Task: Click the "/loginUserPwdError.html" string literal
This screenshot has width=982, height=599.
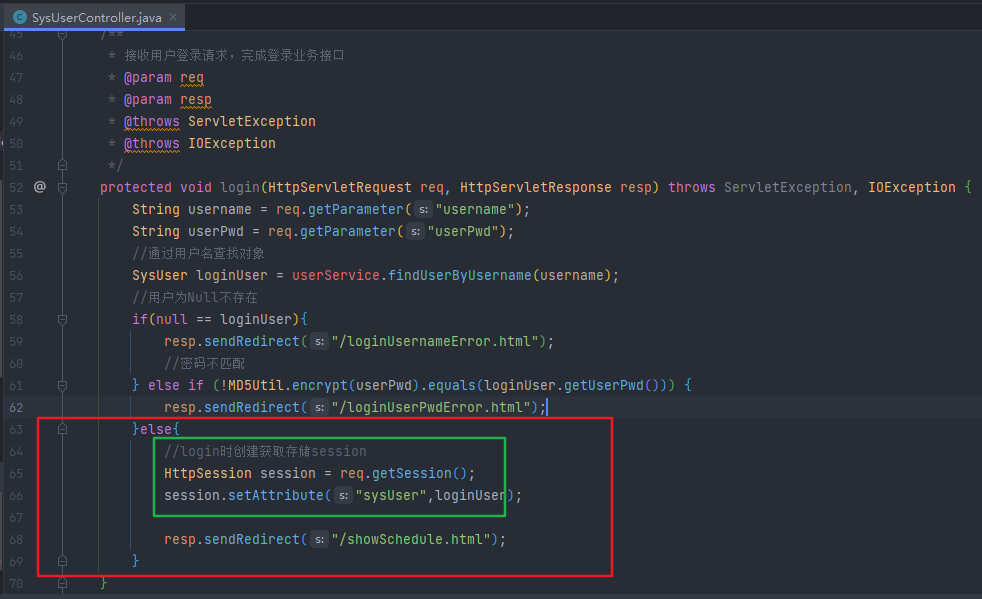Action: [431, 407]
